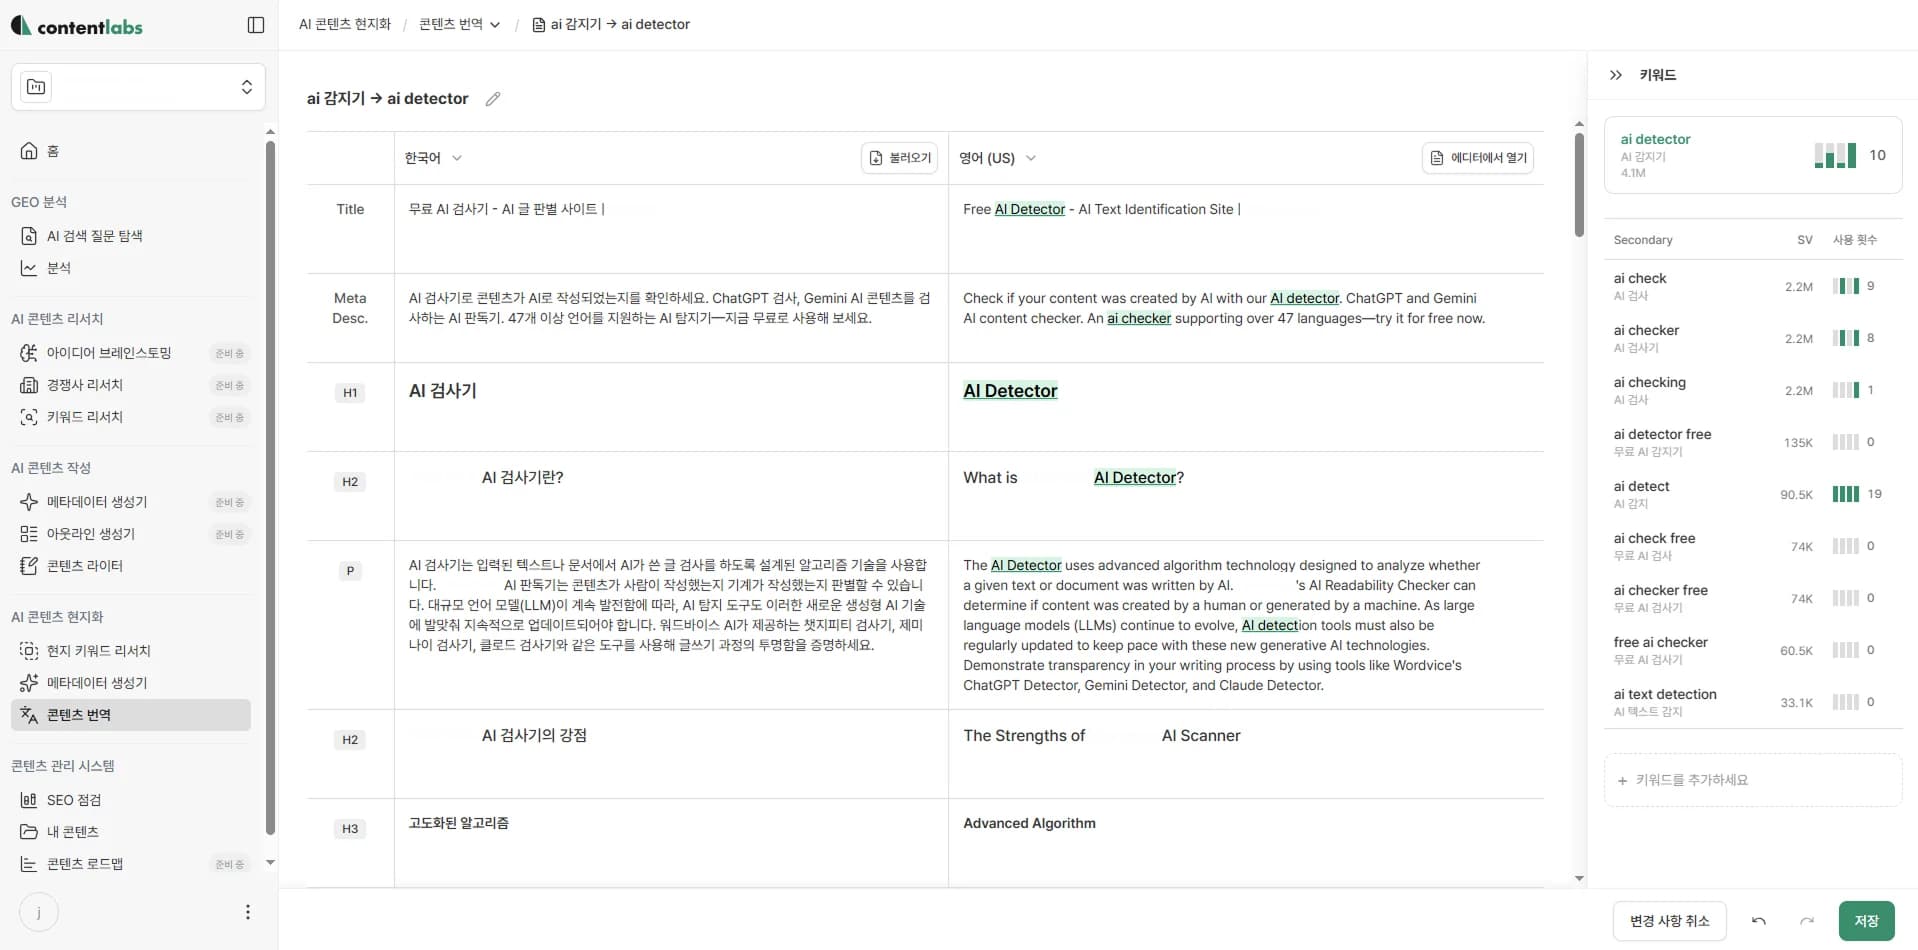Open the three-dot menu near the avatar
Image resolution: width=1918 pixels, height=950 pixels.
click(247, 912)
